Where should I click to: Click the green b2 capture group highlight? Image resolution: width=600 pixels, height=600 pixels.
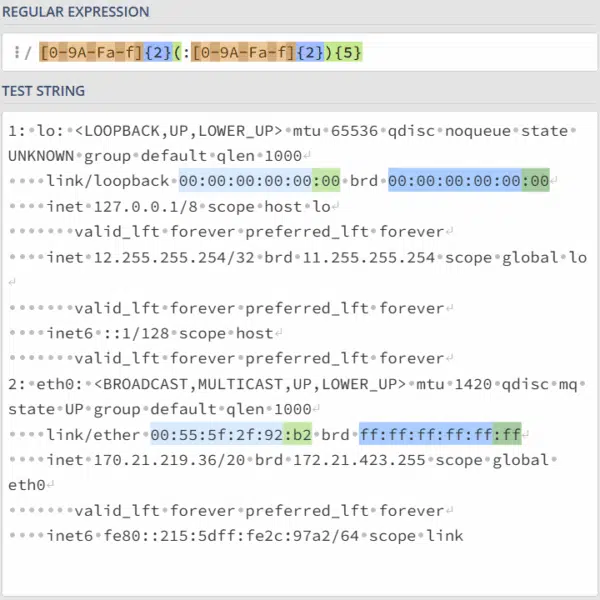299,435
